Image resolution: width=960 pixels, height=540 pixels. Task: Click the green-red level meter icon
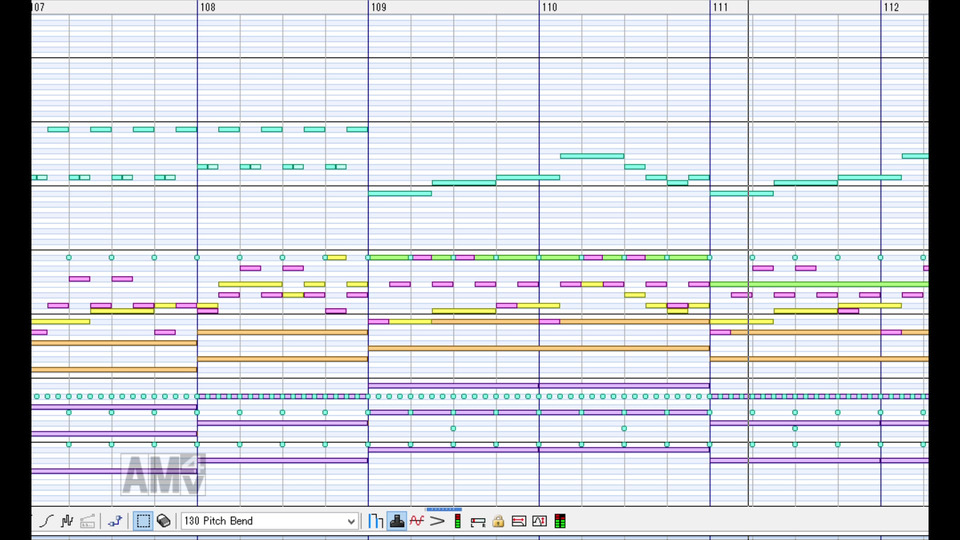(560, 521)
